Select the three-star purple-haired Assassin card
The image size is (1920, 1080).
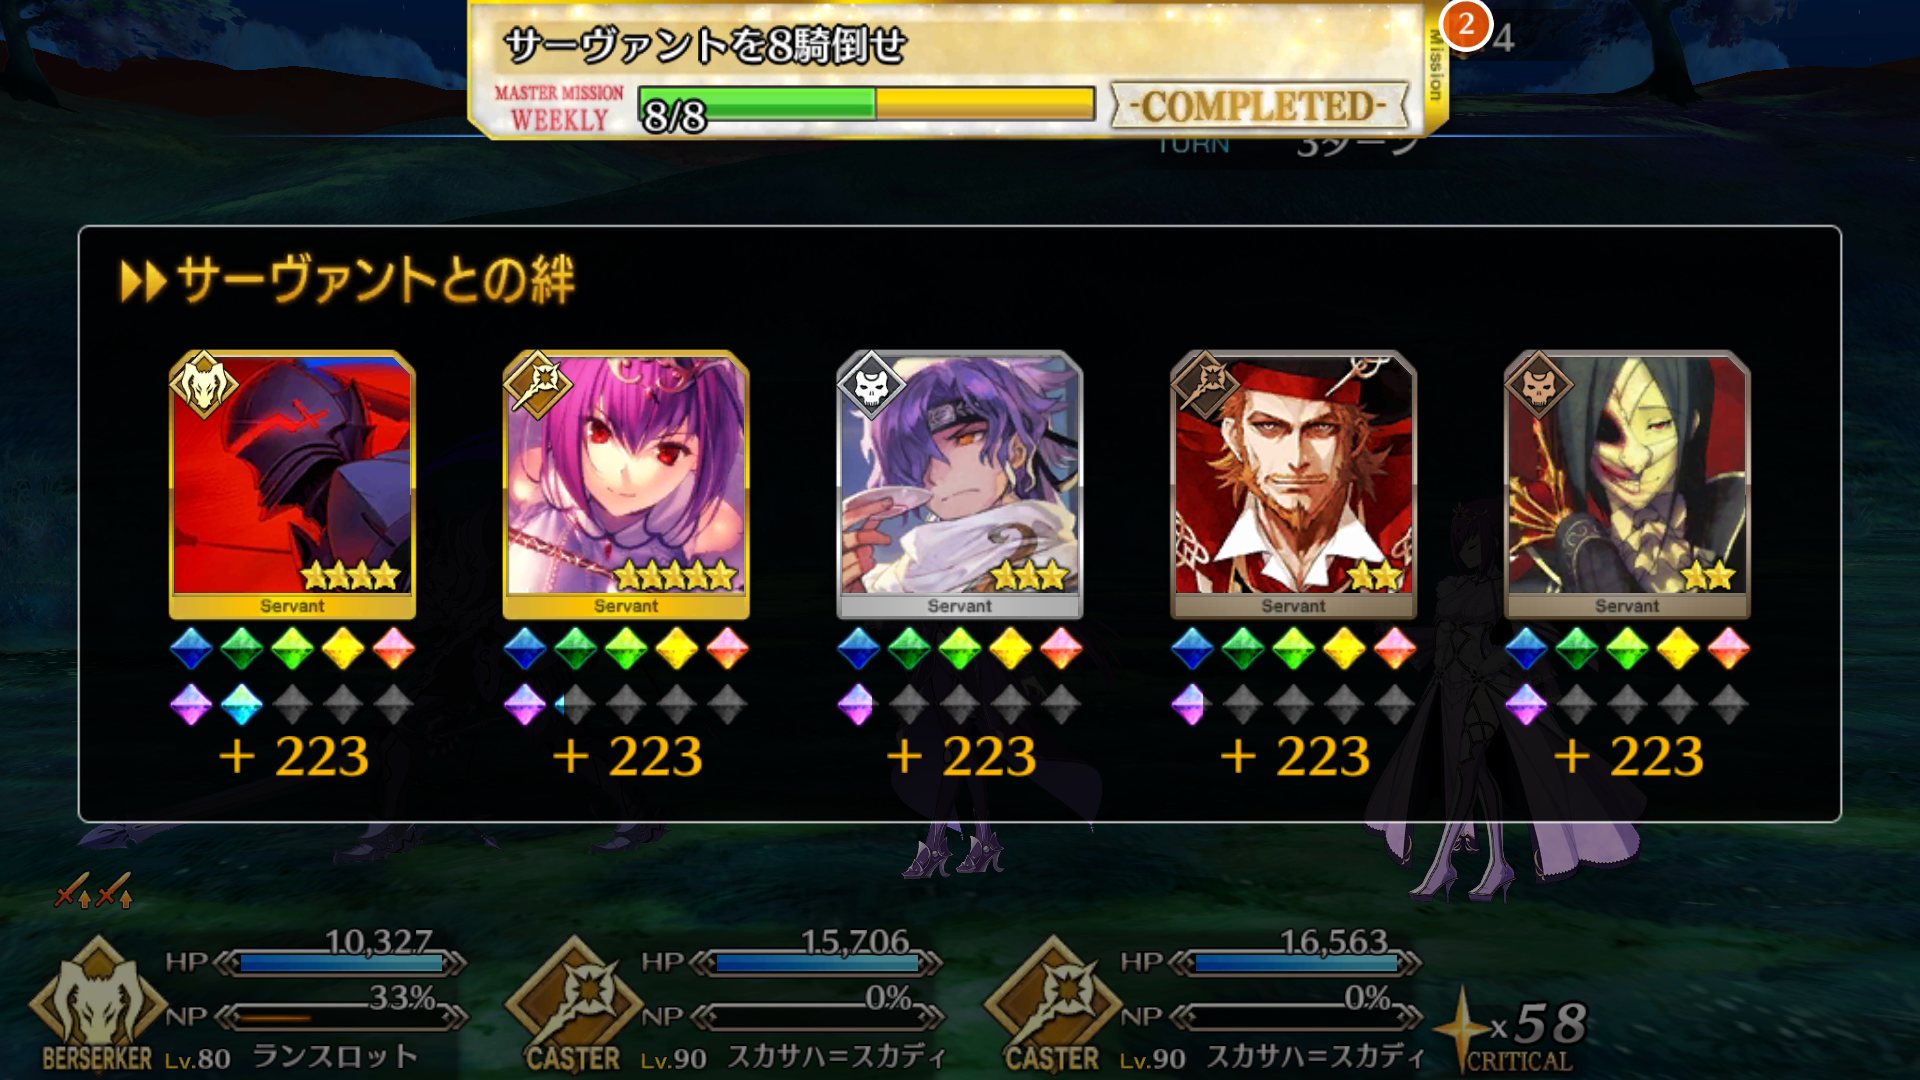click(x=960, y=485)
